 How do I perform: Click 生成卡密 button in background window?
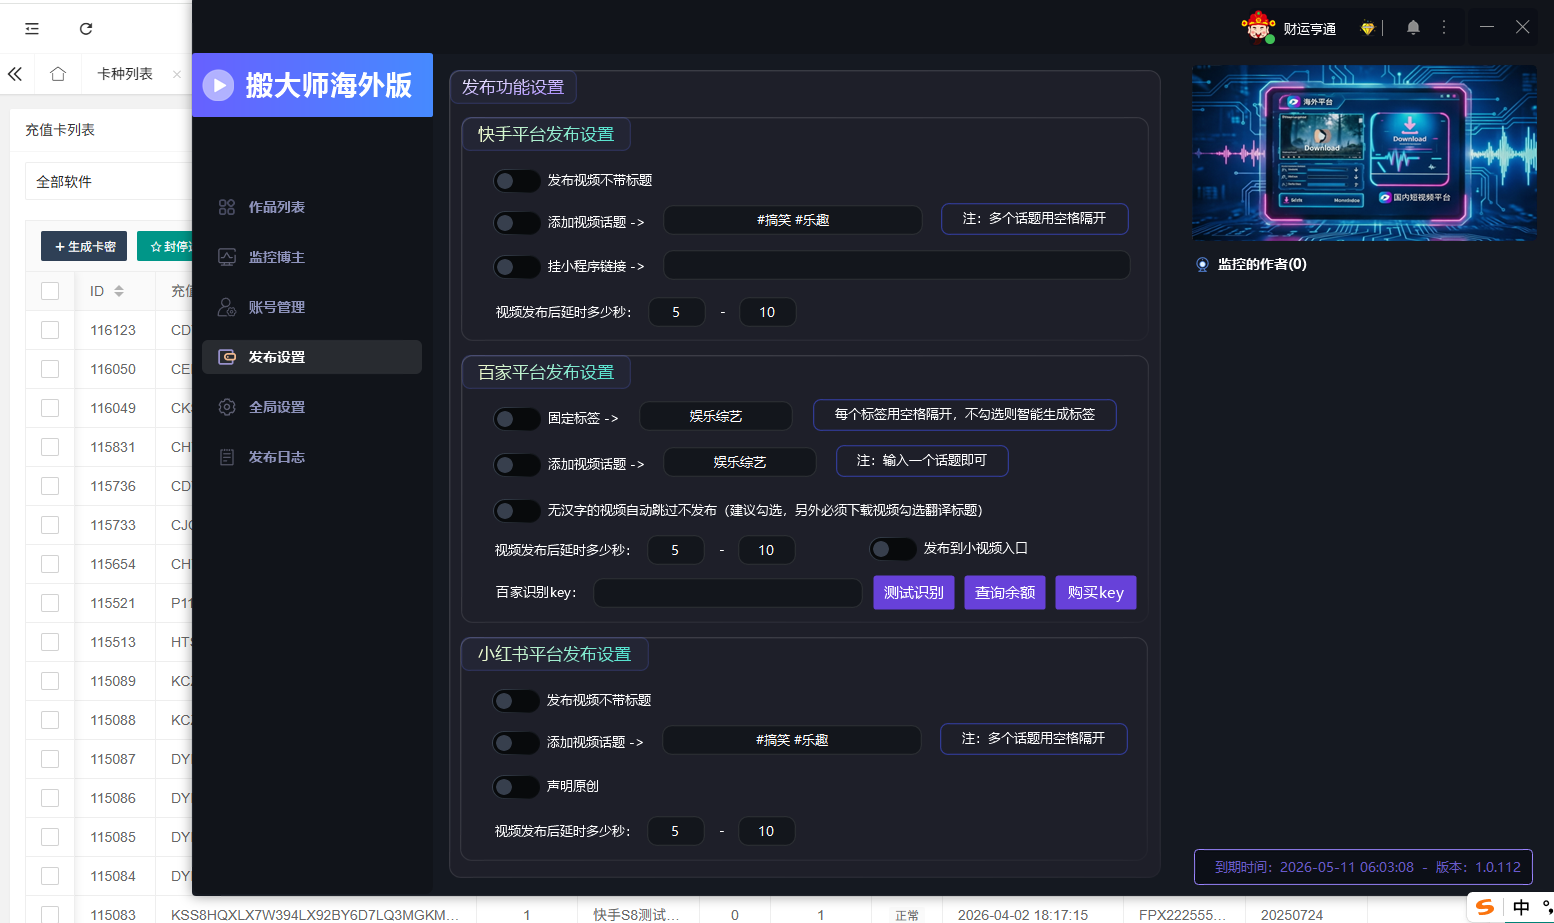point(84,246)
